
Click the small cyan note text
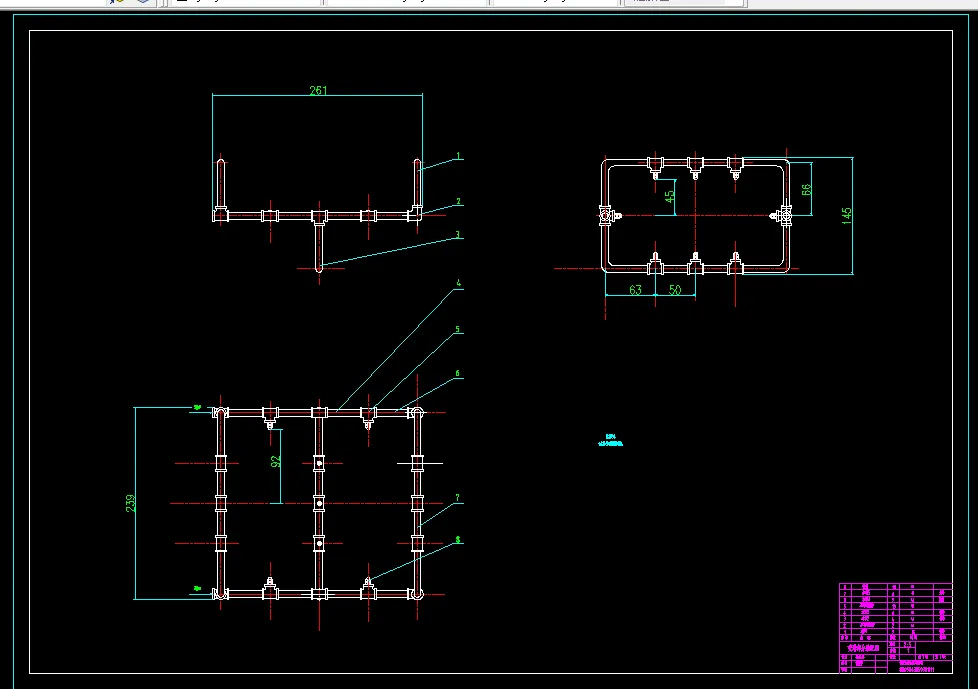[x=611, y=440]
